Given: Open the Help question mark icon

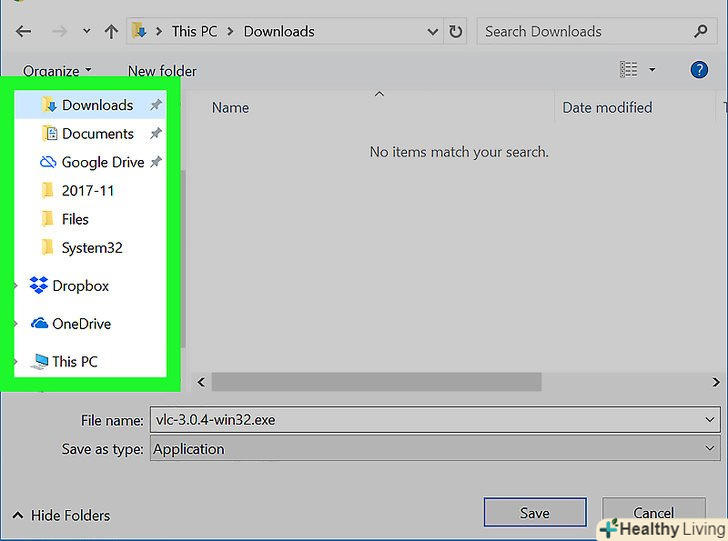Looking at the screenshot, I should click(699, 69).
